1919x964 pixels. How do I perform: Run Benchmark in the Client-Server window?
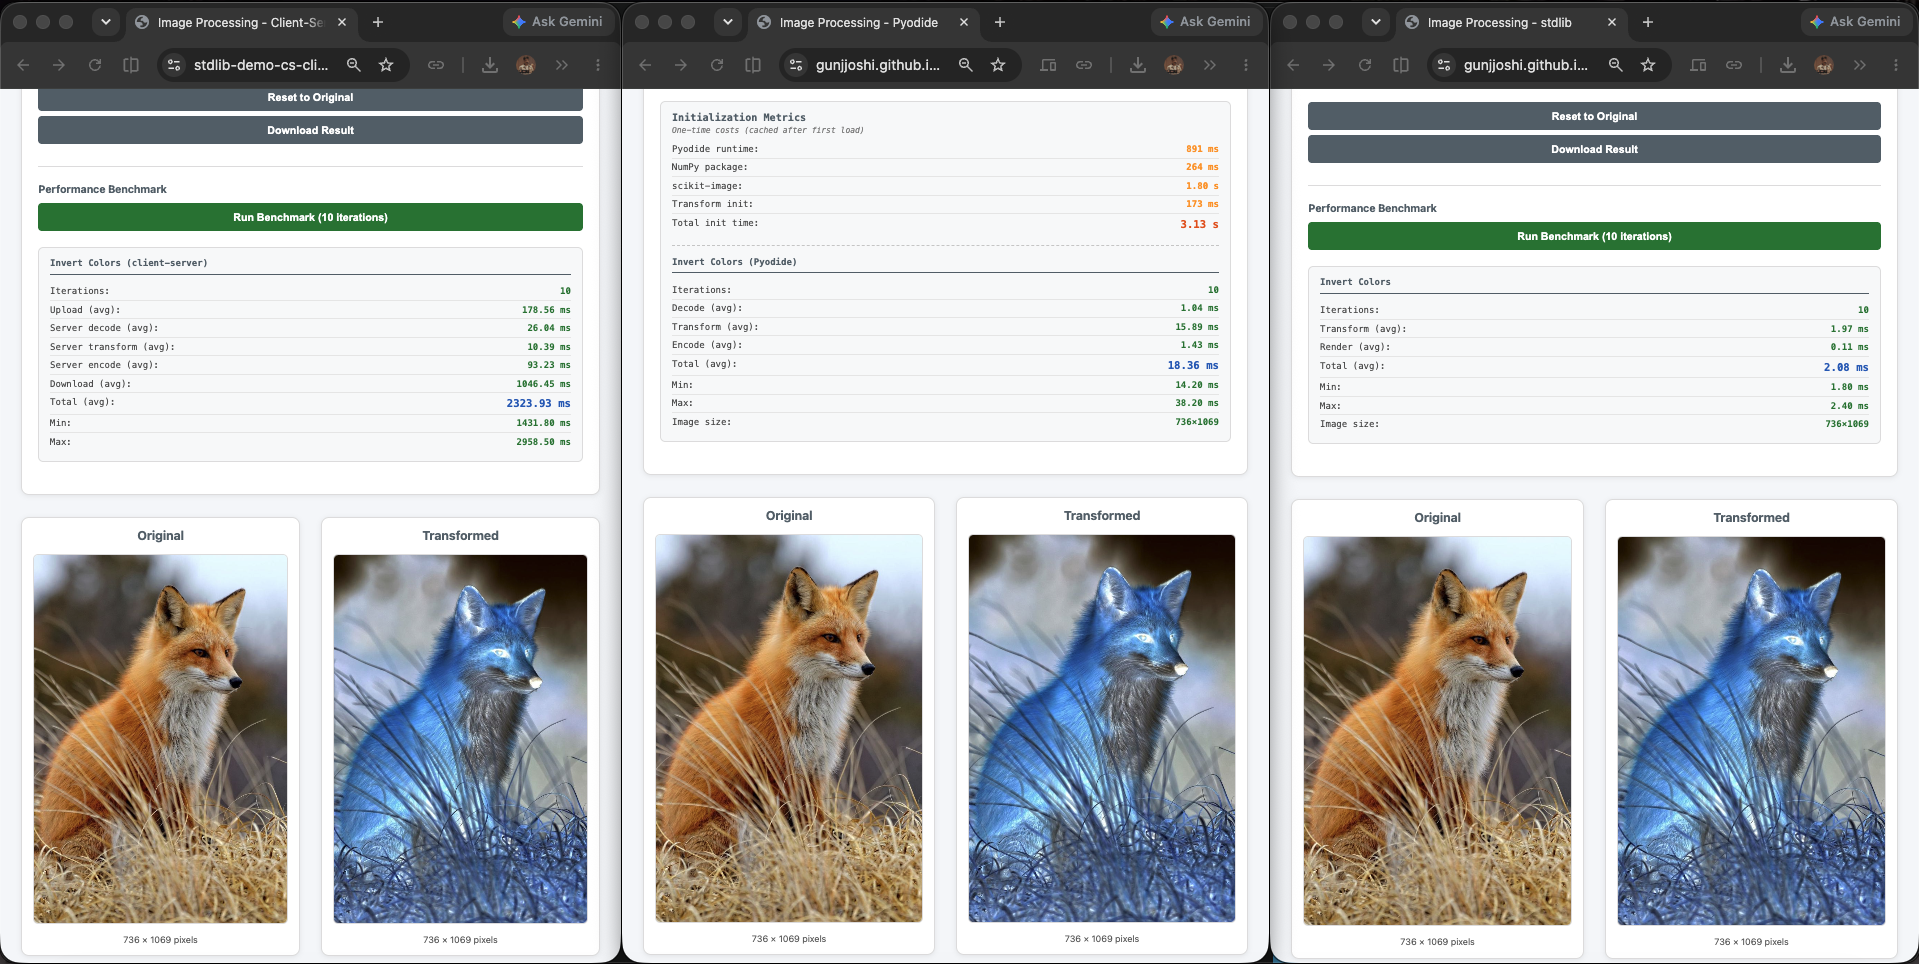pyautogui.click(x=310, y=217)
